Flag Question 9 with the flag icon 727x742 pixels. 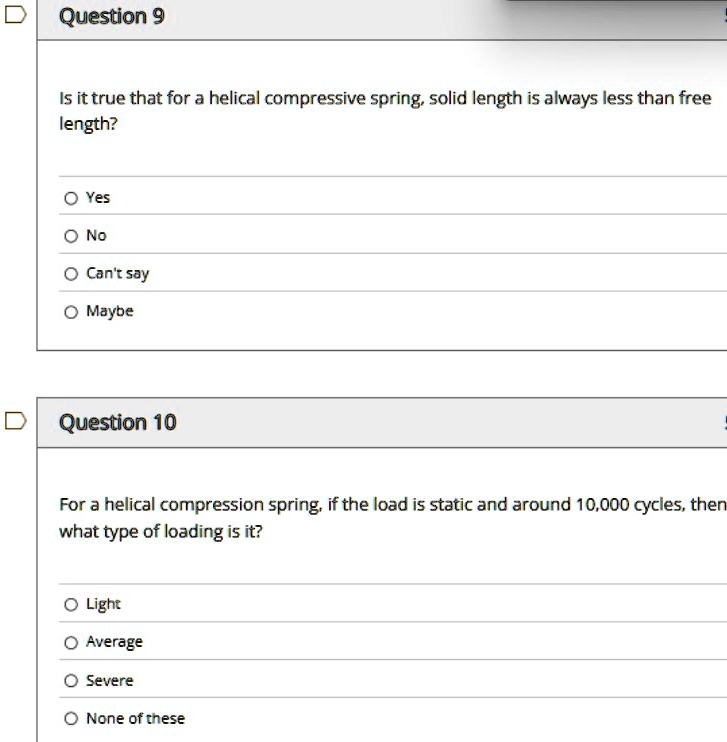16,15
